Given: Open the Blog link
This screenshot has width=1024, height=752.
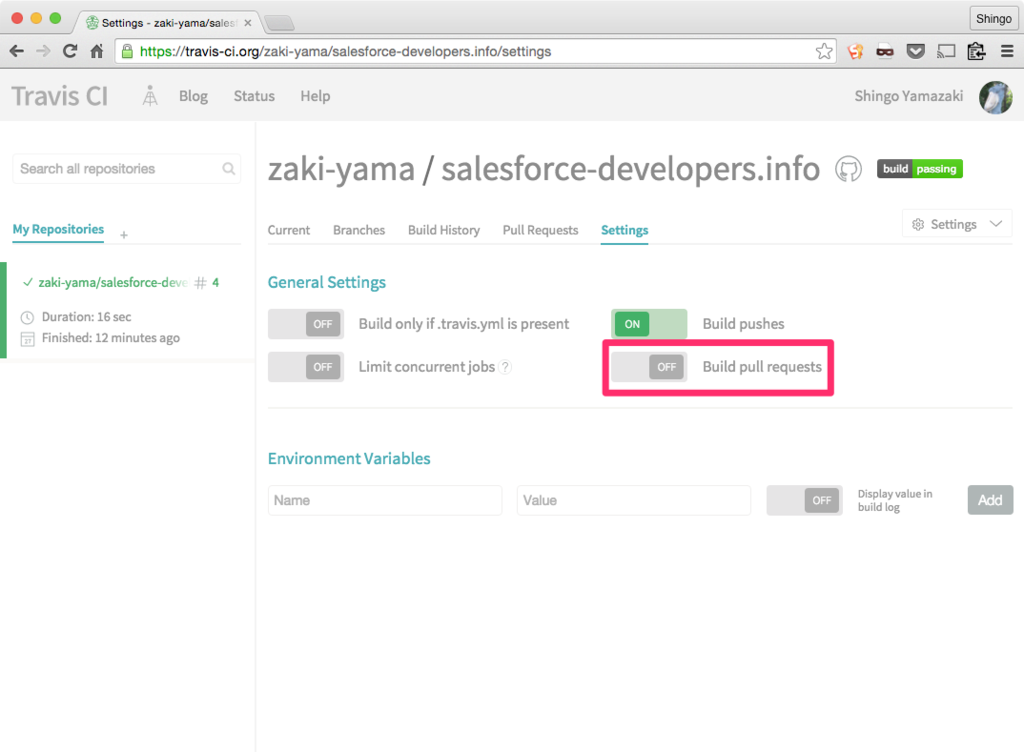Looking at the screenshot, I should tap(193, 96).
